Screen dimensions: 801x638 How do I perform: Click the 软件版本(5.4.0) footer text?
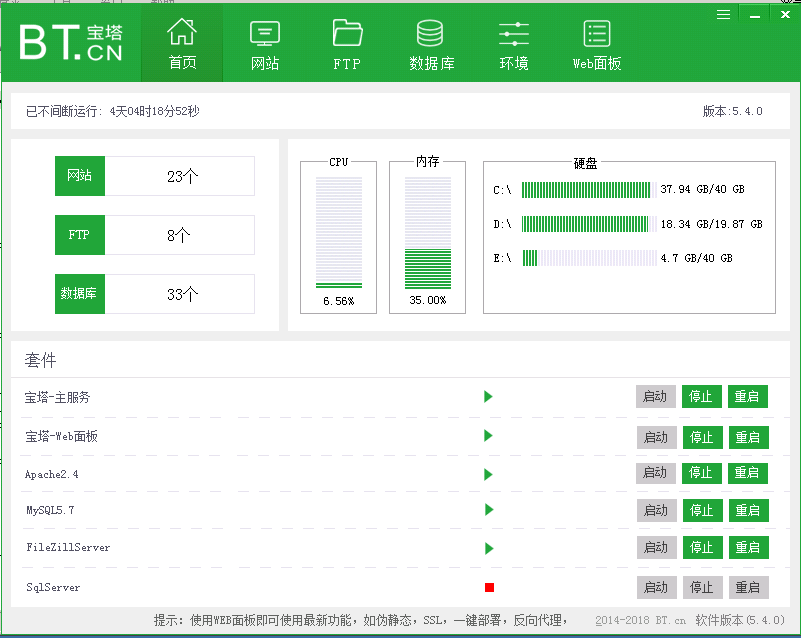(740, 620)
